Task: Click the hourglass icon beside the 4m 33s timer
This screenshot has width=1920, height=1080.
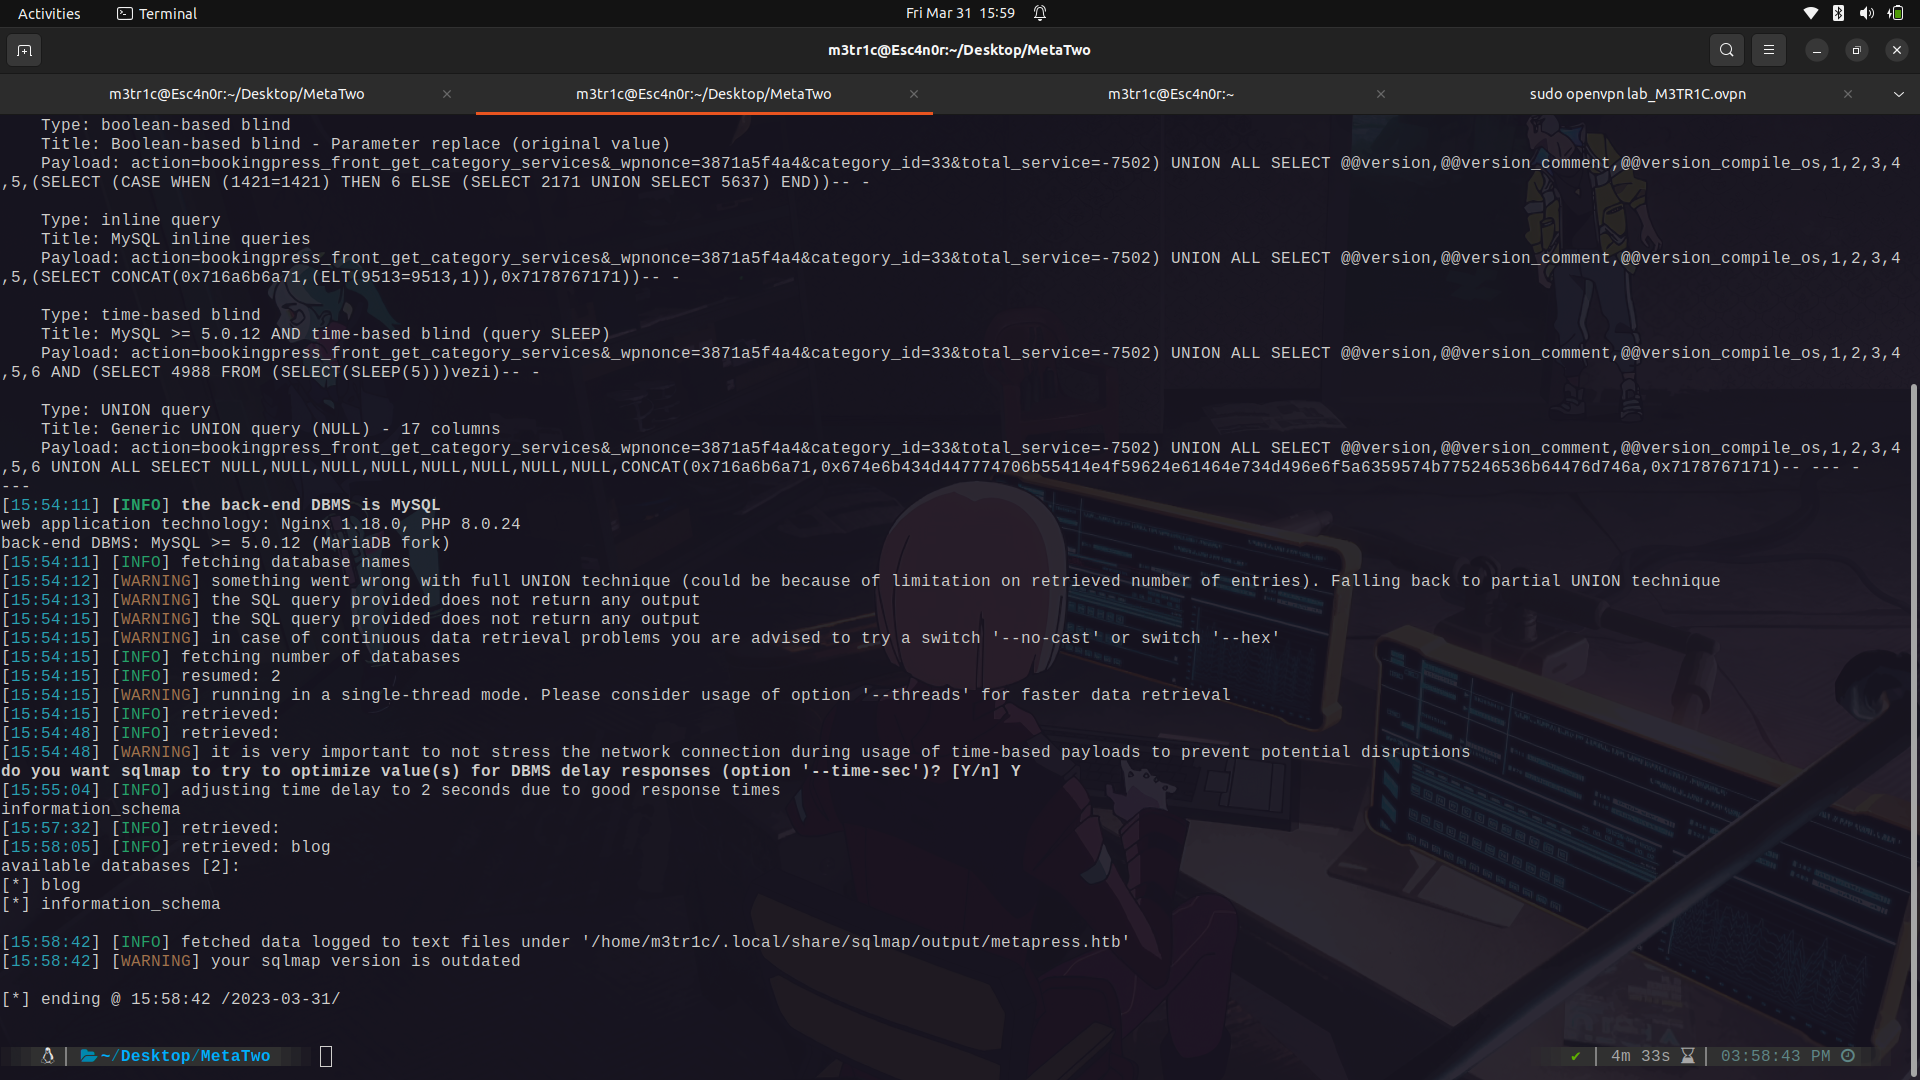Action: (1687, 1055)
